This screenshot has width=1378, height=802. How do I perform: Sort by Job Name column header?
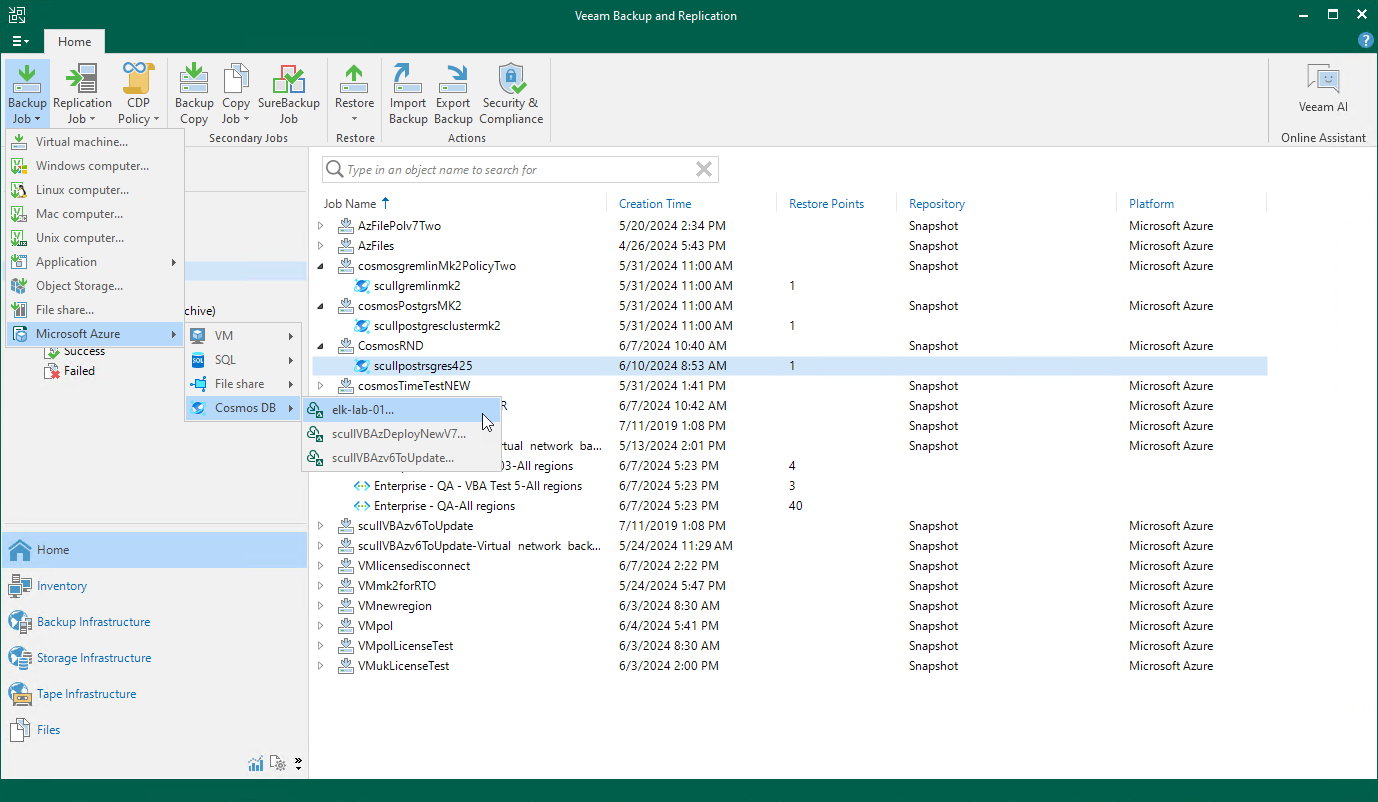pos(350,204)
